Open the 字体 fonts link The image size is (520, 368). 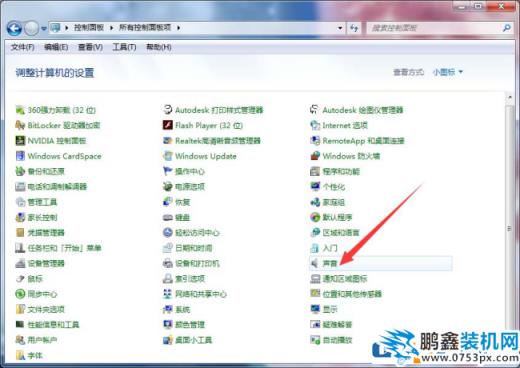(35, 356)
